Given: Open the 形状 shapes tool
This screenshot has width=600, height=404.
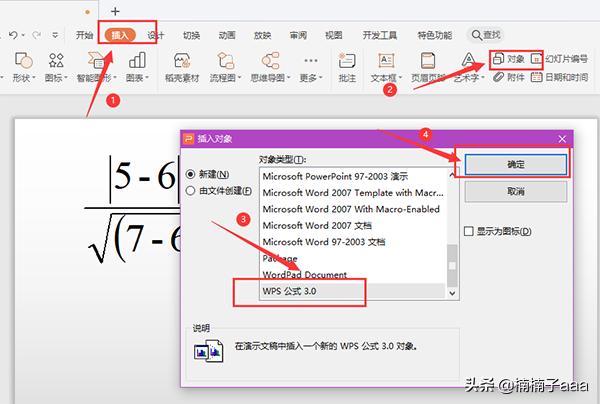Looking at the screenshot, I should [x=23, y=67].
